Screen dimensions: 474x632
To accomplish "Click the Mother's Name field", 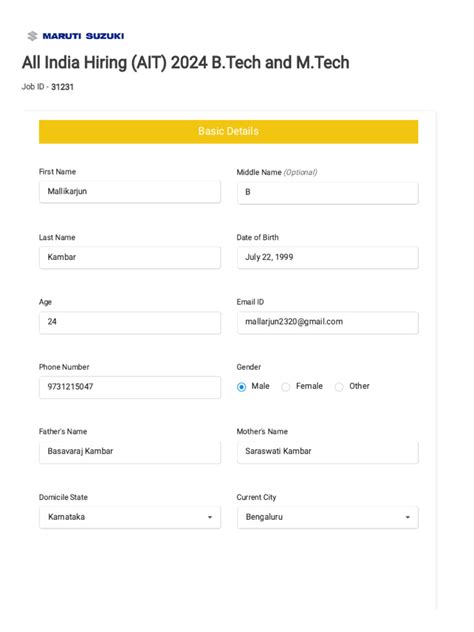I will 328,452.
